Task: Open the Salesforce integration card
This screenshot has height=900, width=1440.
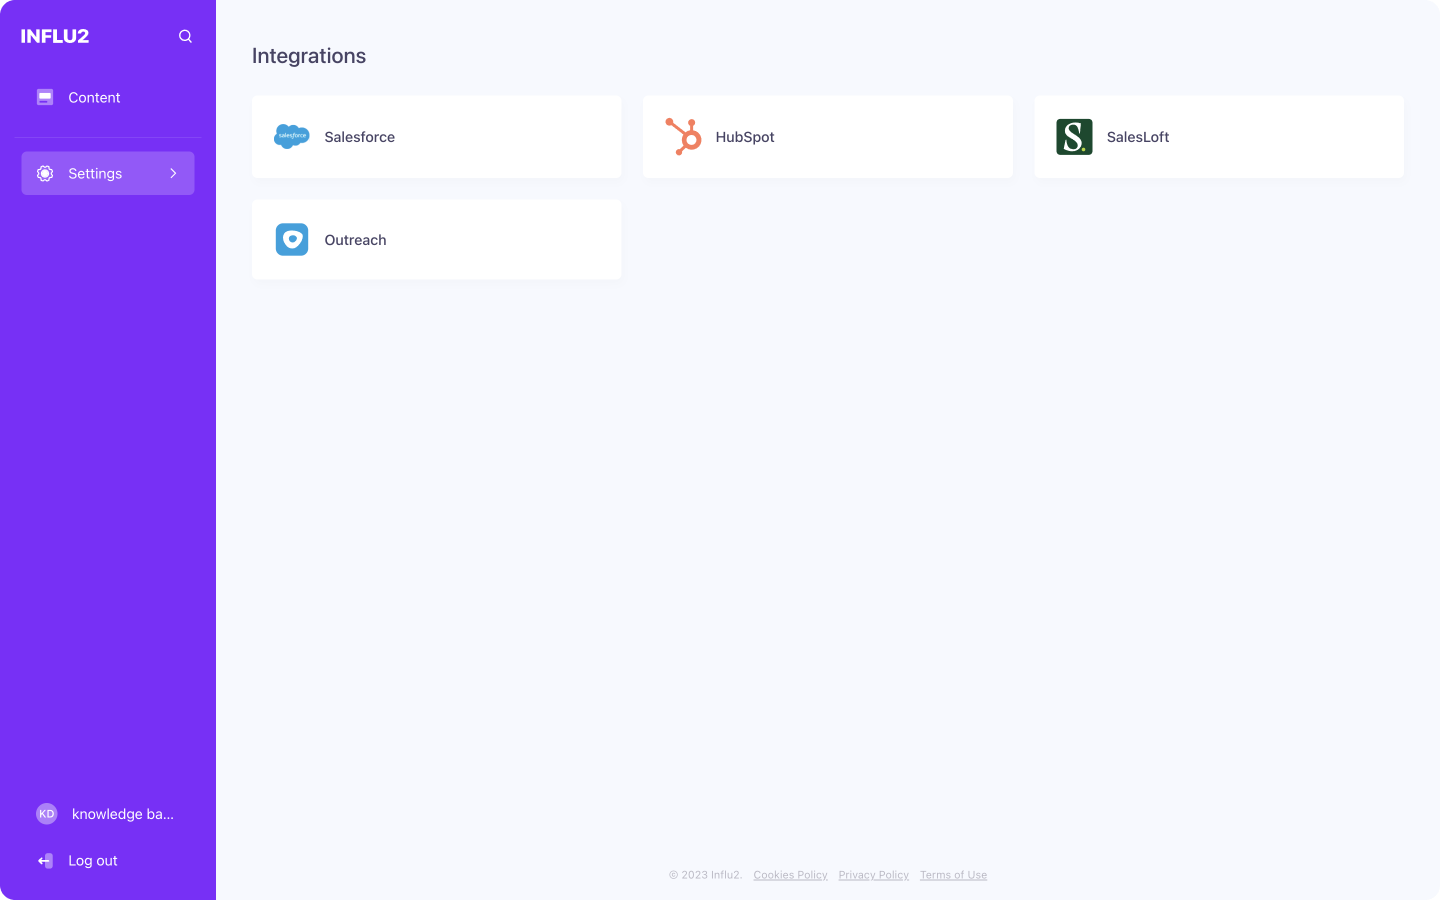Action: click(x=436, y=136)
